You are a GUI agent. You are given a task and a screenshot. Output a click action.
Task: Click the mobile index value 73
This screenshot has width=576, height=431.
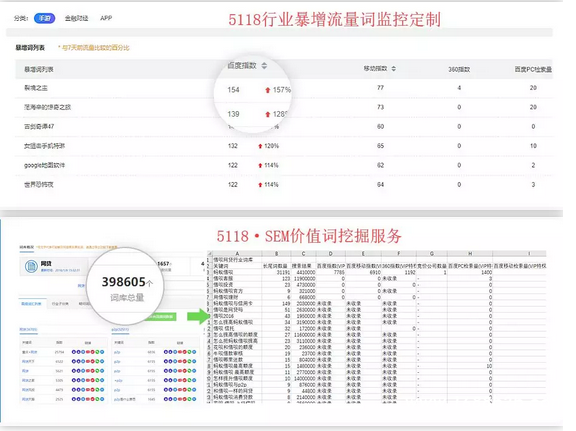pyautogui.click(x=380, y=107)
